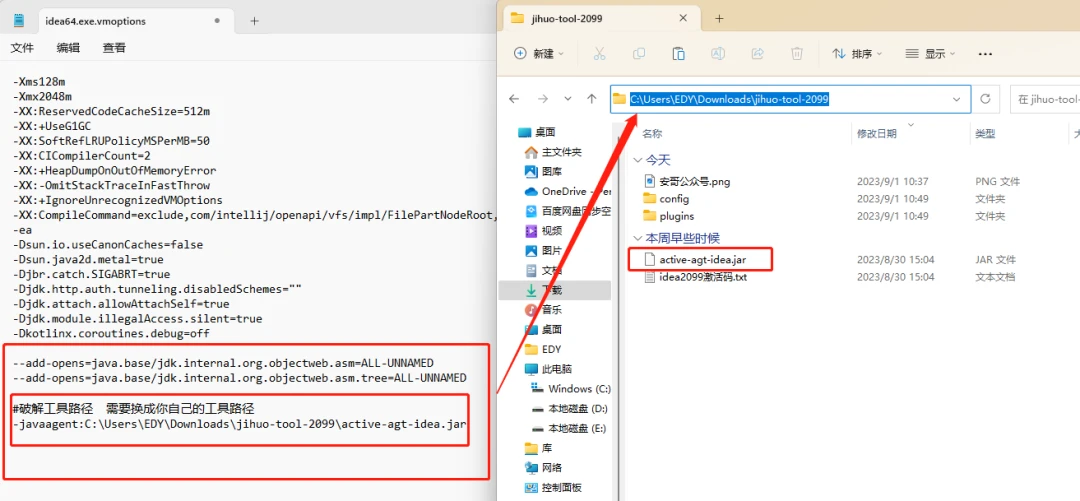Click the Copy icon in Explorer toolbar
1080x501 pixels.
pos(639,54)
